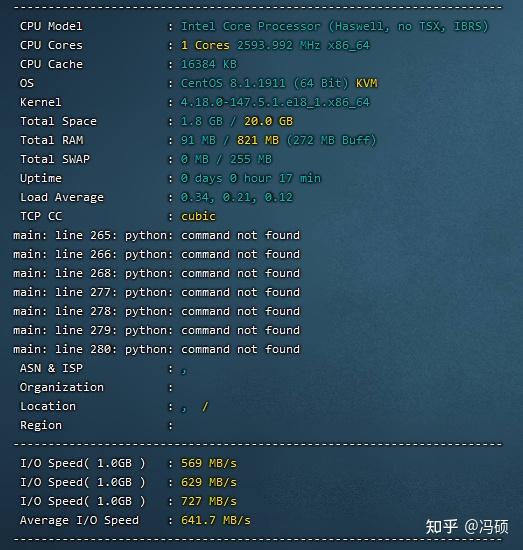The image size is (523, 550).
Task: Click error line 'main: line 277'
Action: pos(156,292)
